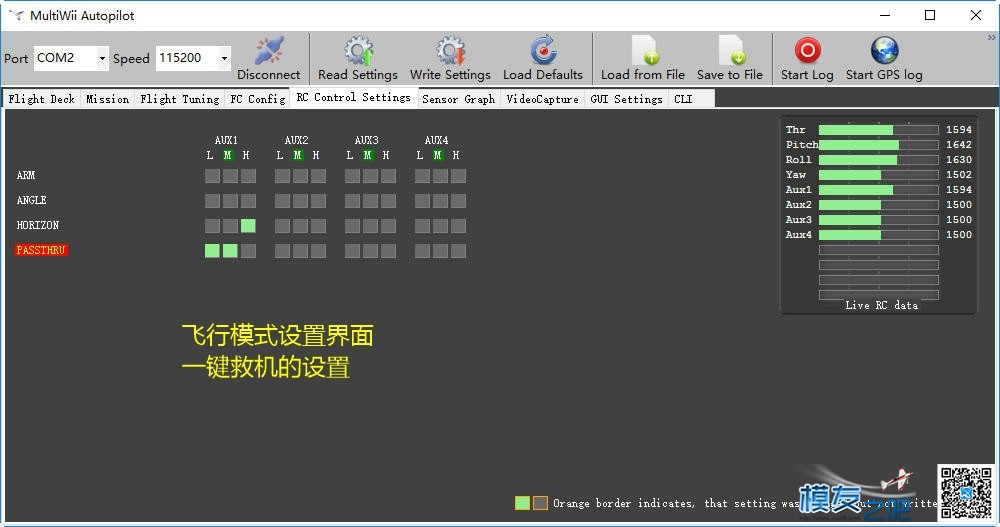Click the Save to File label

(730, 75)
